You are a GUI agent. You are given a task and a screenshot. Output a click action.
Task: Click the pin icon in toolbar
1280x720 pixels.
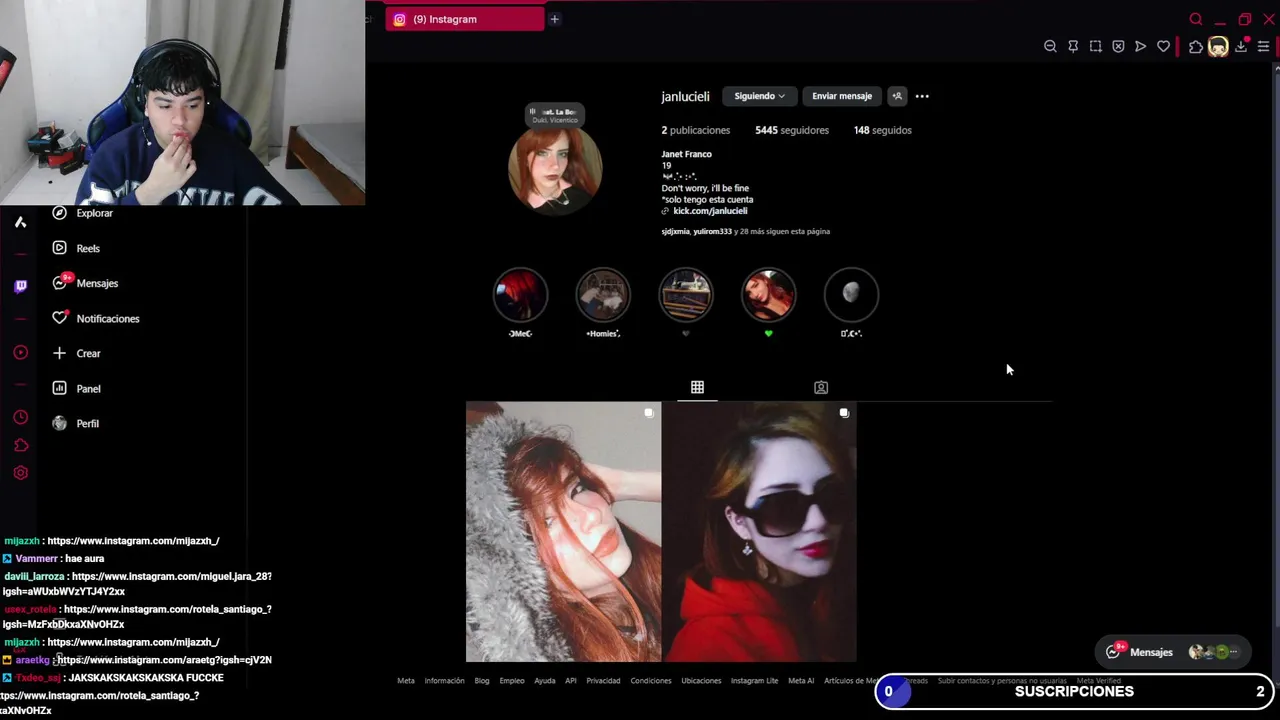(1073, 46)
